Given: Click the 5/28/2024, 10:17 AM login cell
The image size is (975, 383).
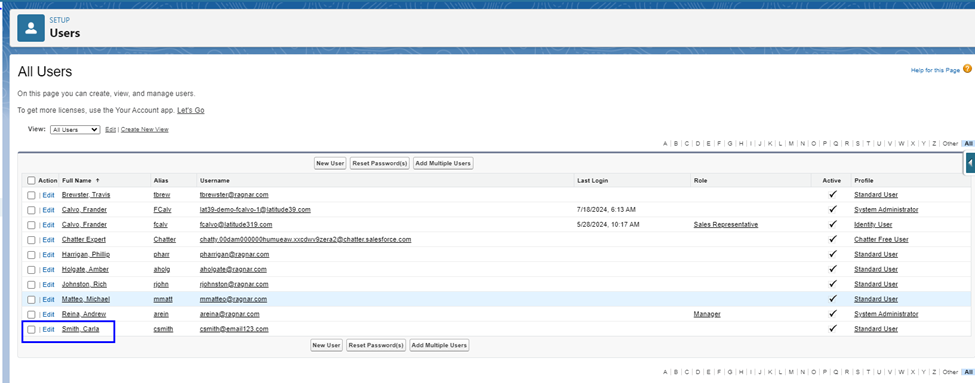Looking at the screenshot, I should point(608,224).
